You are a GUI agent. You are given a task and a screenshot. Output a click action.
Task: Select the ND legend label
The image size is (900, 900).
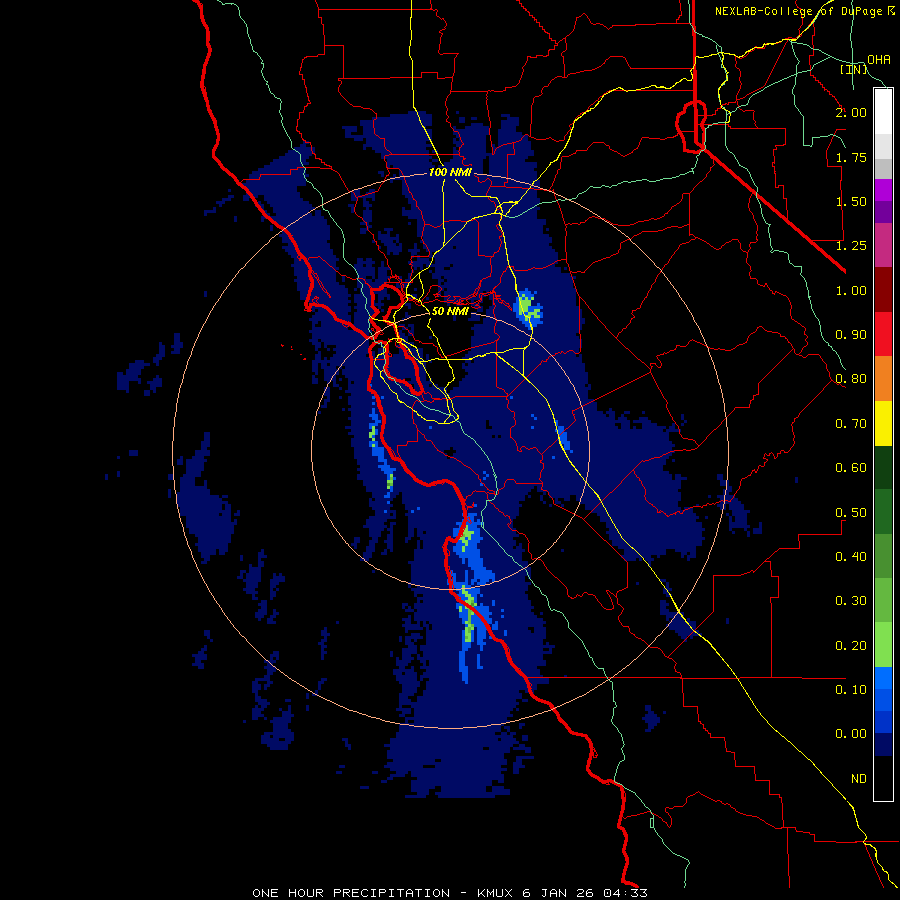(x=859, y=779)
